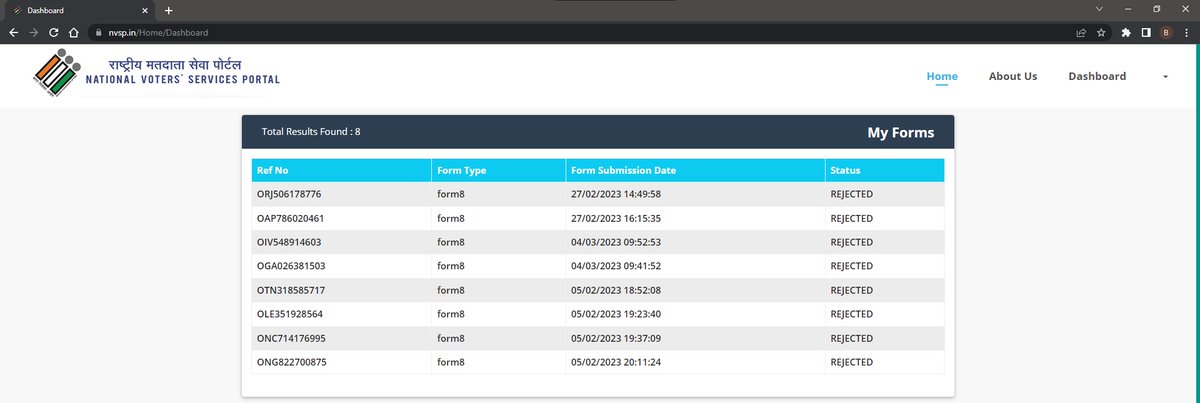Select reference number OIV548914603

[289, 242]
